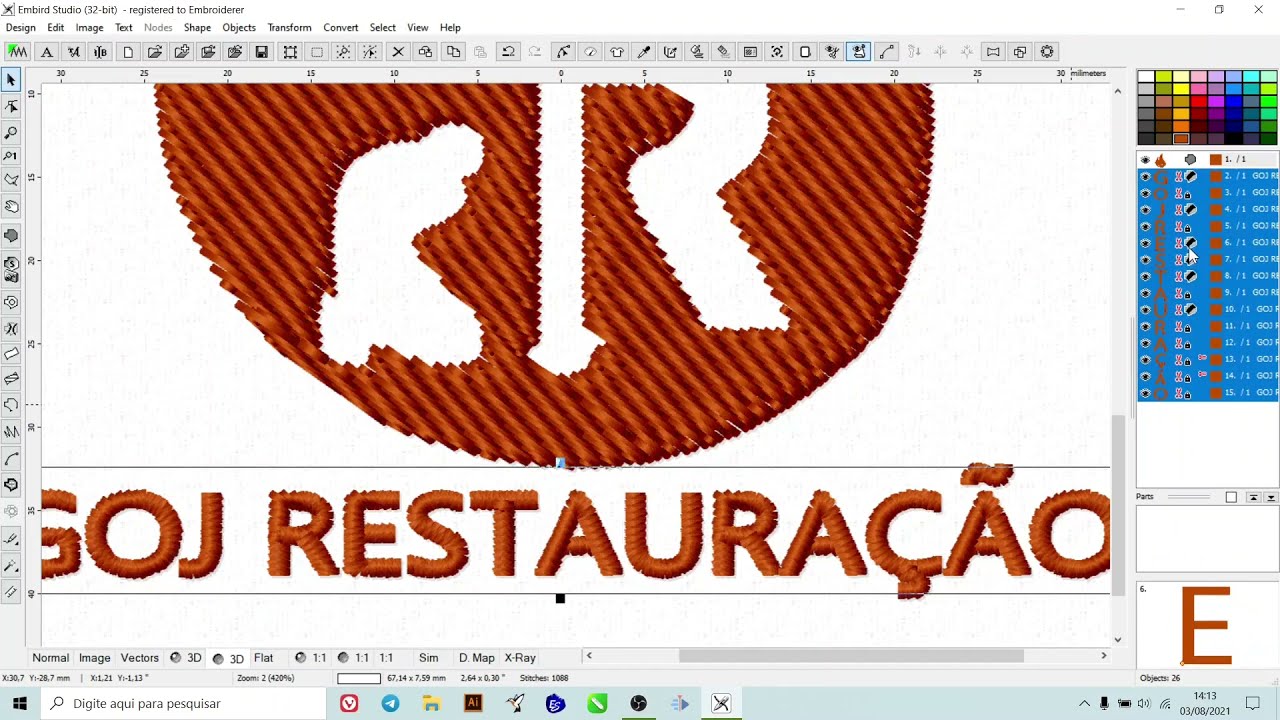Open the Shape menu
The height and width of the screenshot is (720, 1280).
(x=197, y=28)
